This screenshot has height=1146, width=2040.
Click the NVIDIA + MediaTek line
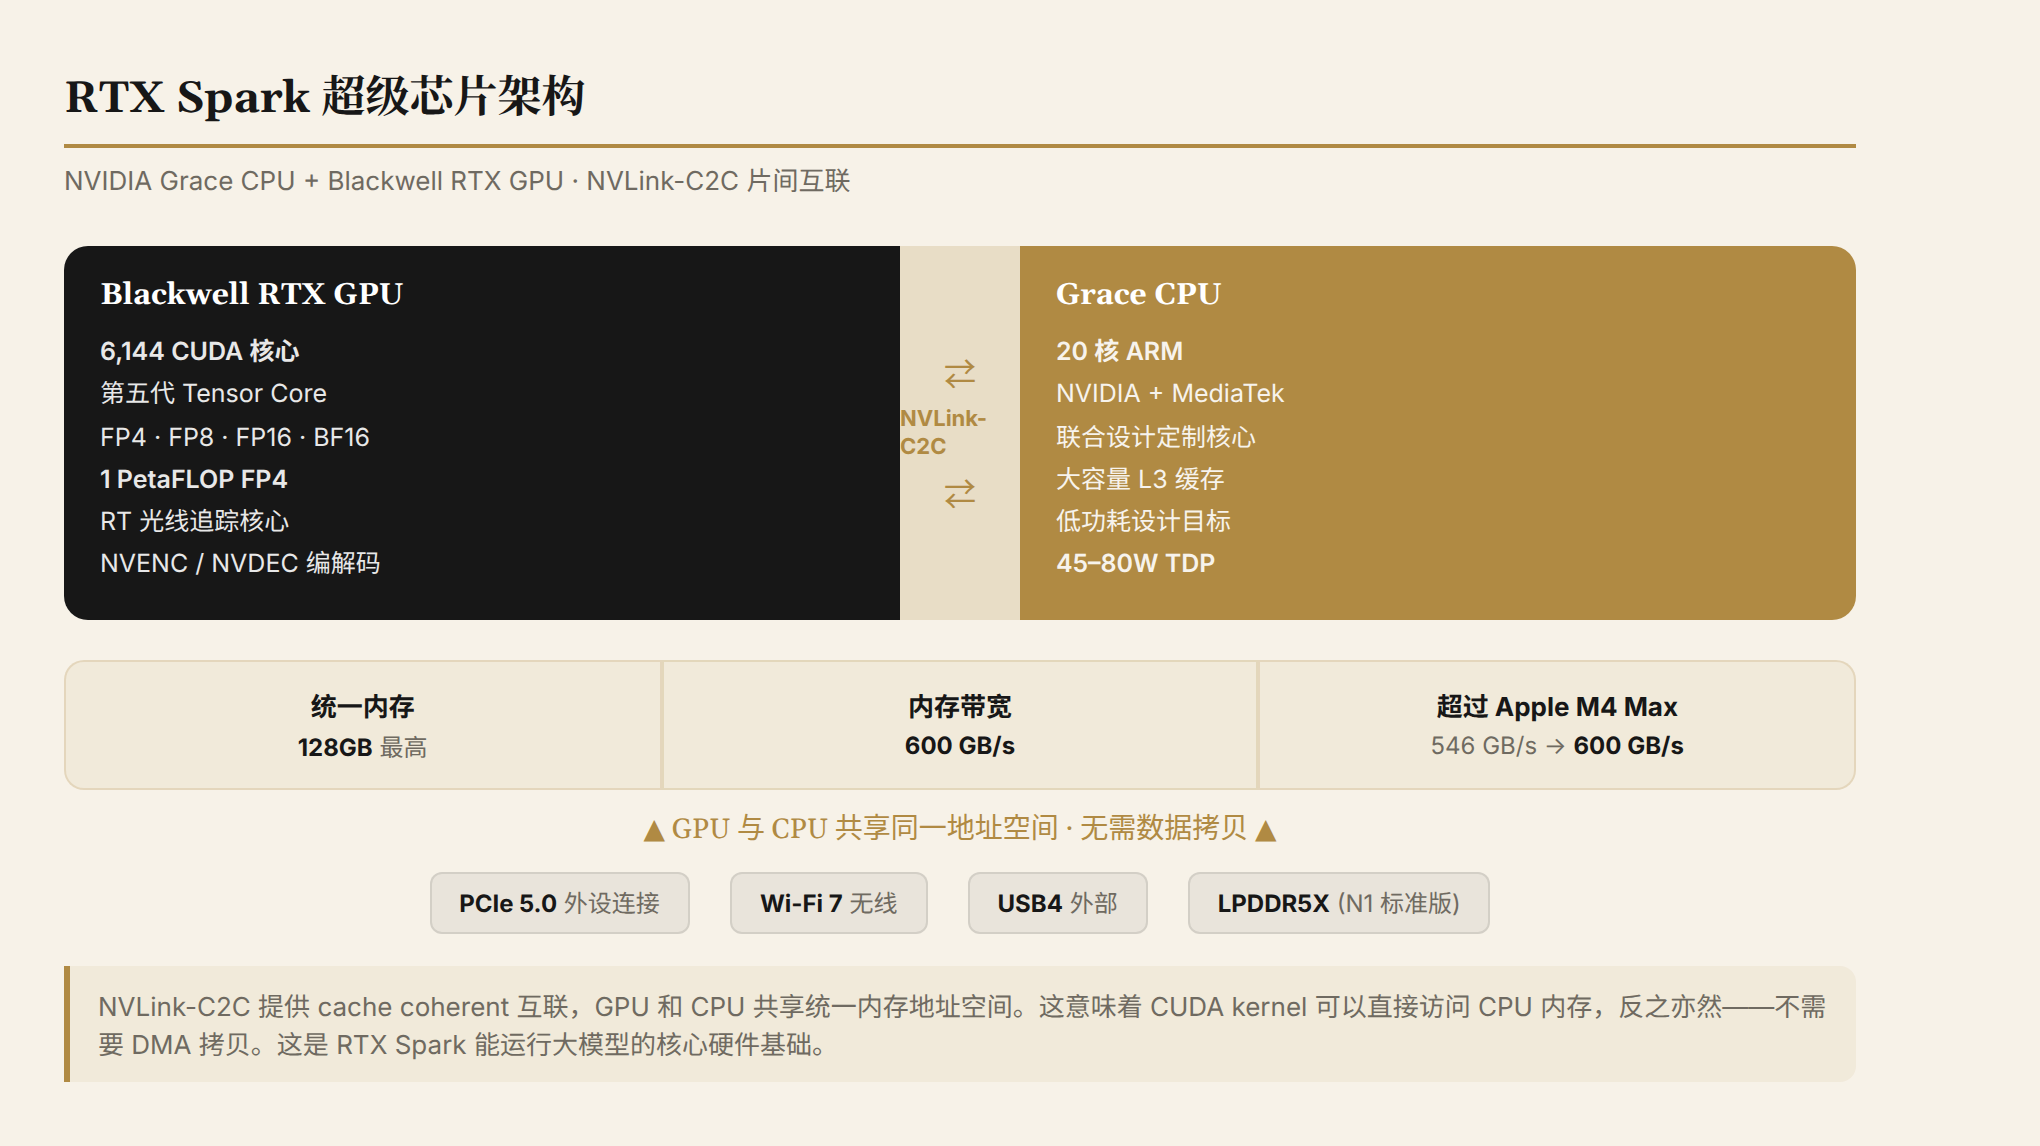(x=1170, y=393)
